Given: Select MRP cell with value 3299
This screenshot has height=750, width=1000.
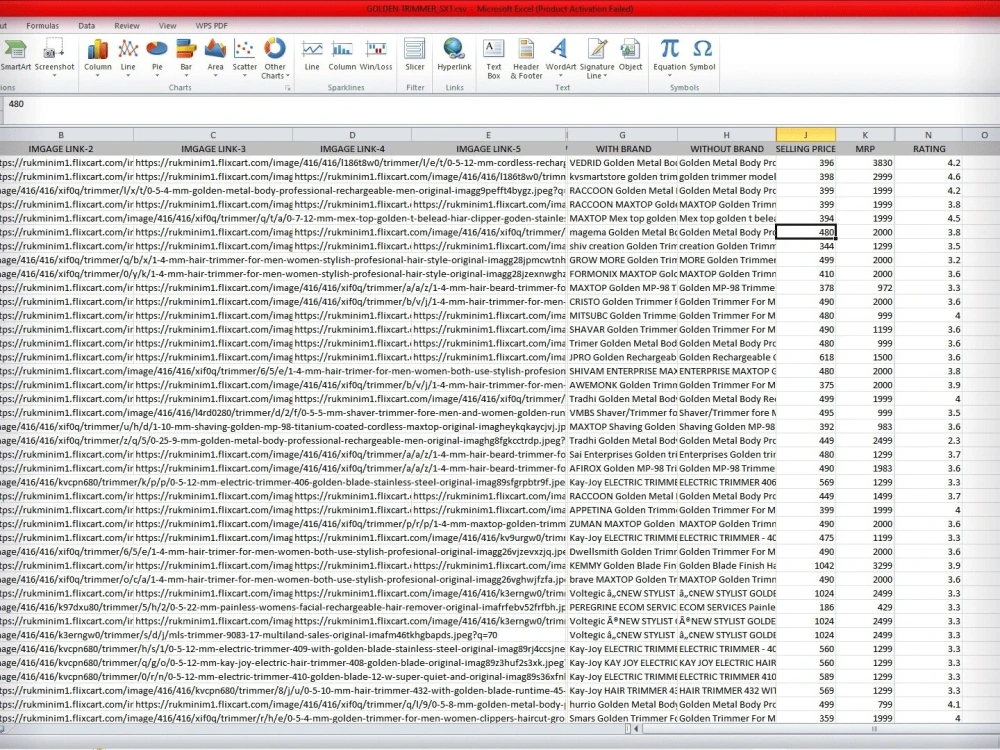Looking at the screenshot, I should 865,566.
